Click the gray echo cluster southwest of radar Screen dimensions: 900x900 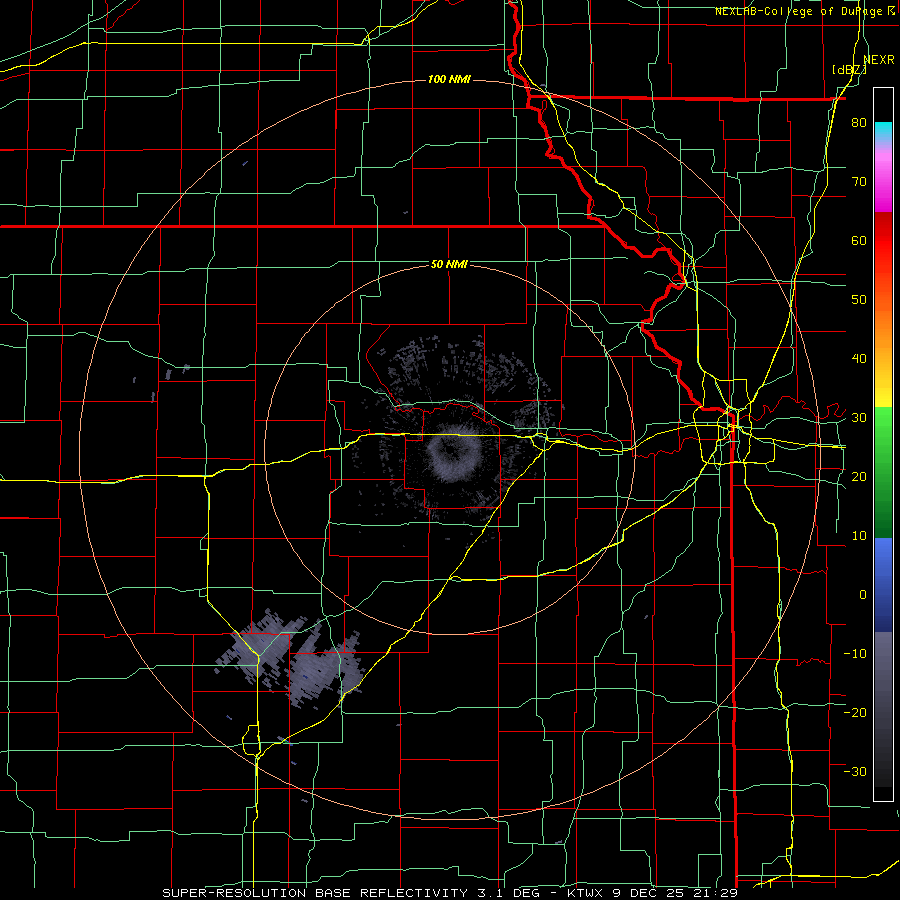290,658
